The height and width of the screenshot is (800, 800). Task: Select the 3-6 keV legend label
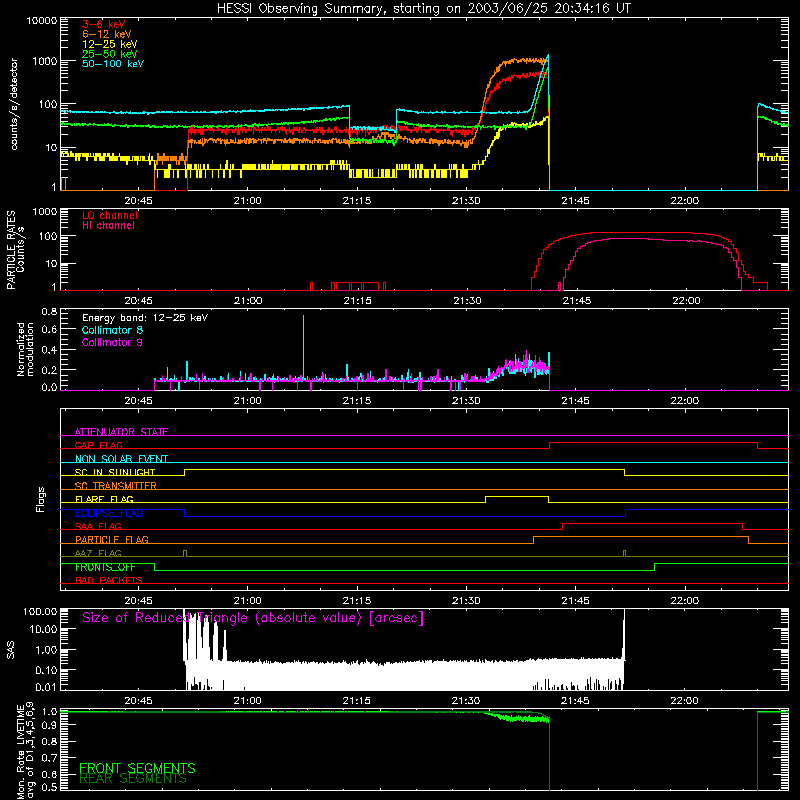pos(103,24)
